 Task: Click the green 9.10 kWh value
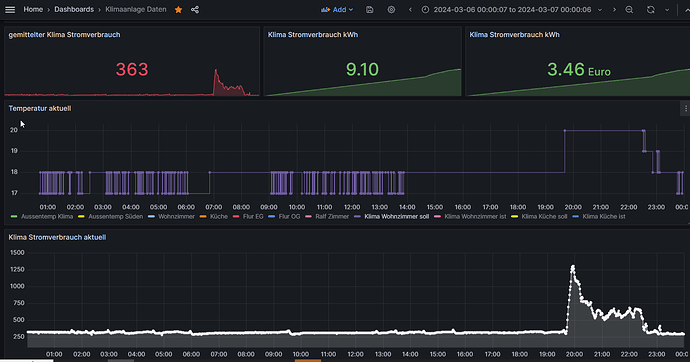point(362,69)
